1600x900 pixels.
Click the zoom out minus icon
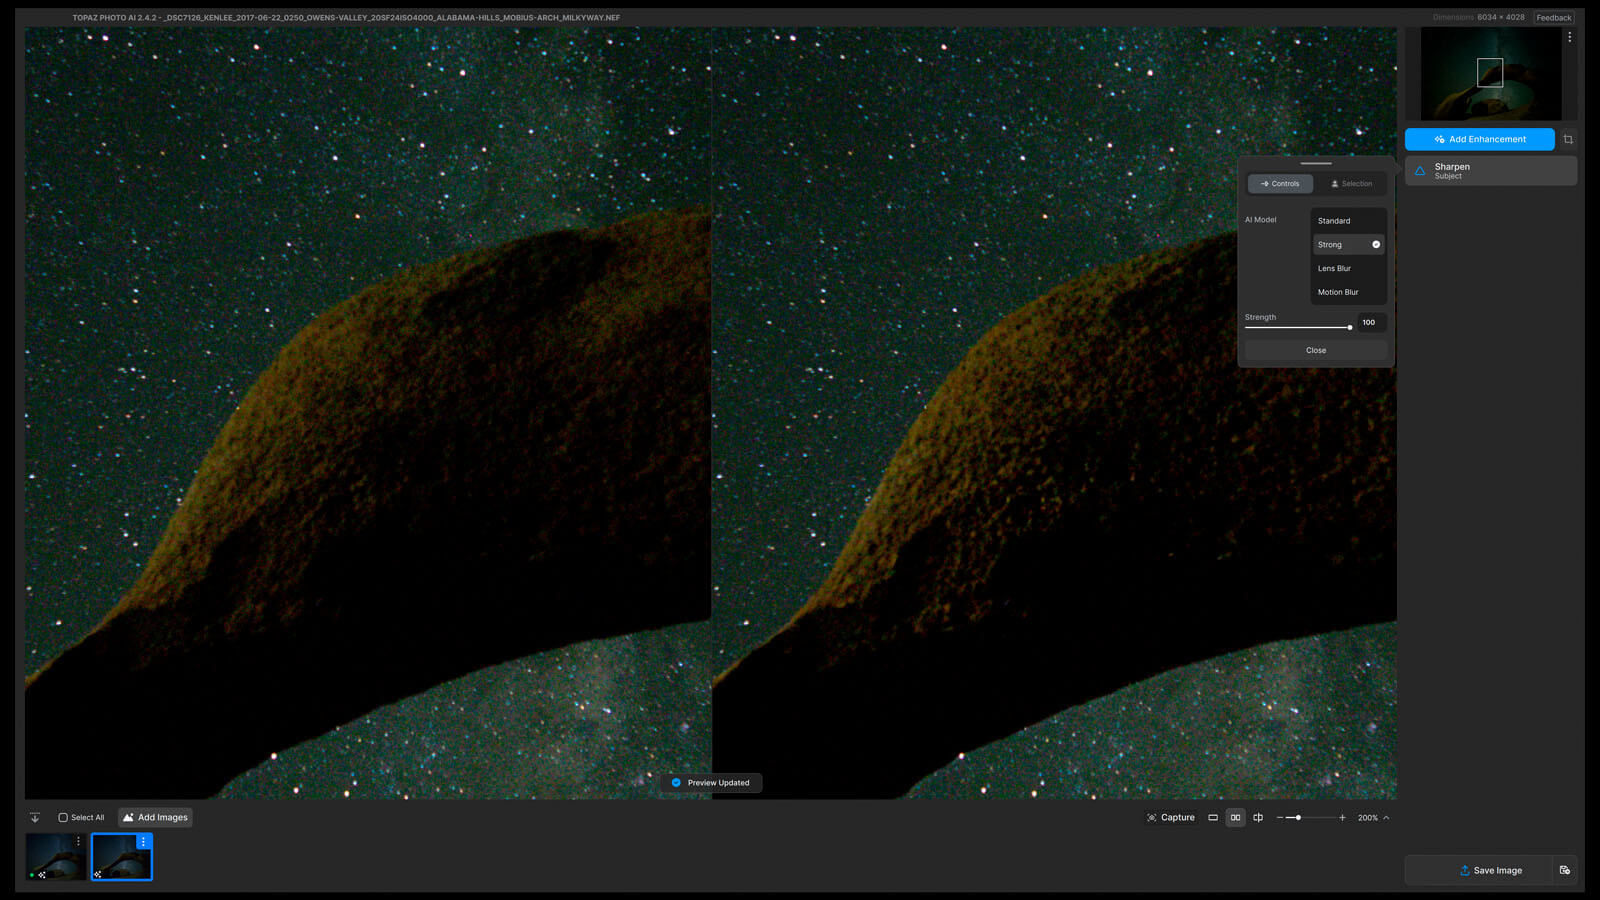pyautogui.click(x=1280, y=817)
